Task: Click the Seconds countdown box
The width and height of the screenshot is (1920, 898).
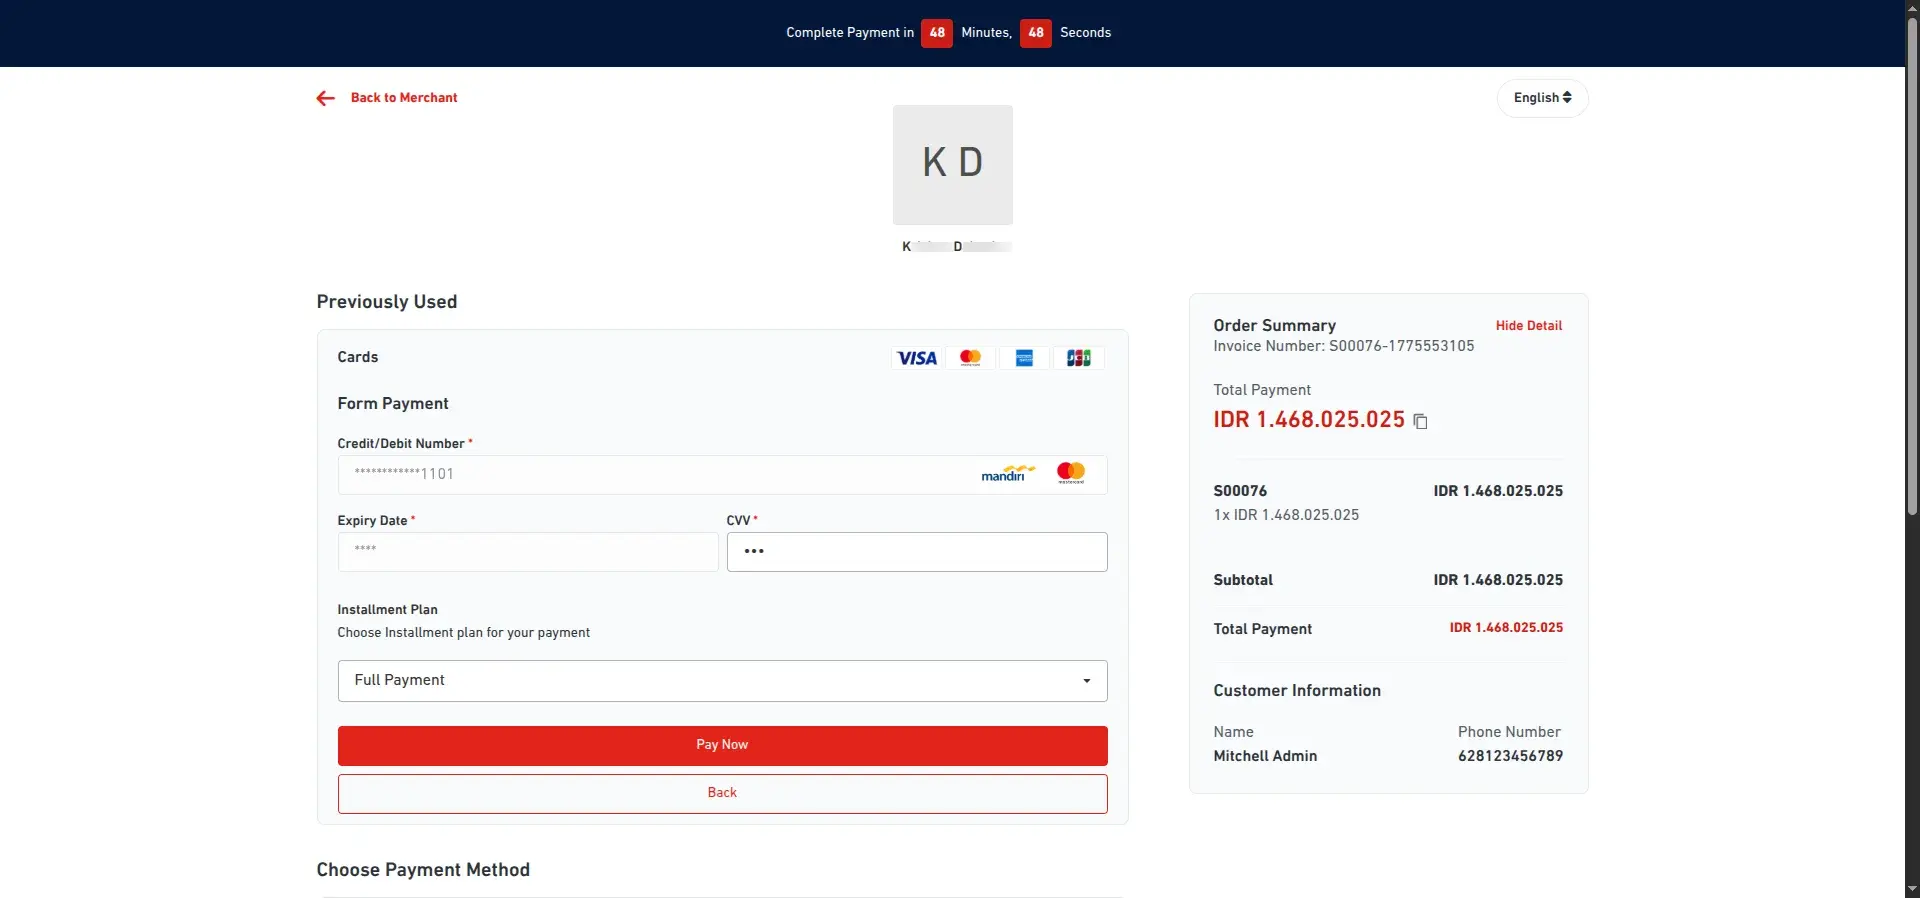Action: pos(1035,33)
